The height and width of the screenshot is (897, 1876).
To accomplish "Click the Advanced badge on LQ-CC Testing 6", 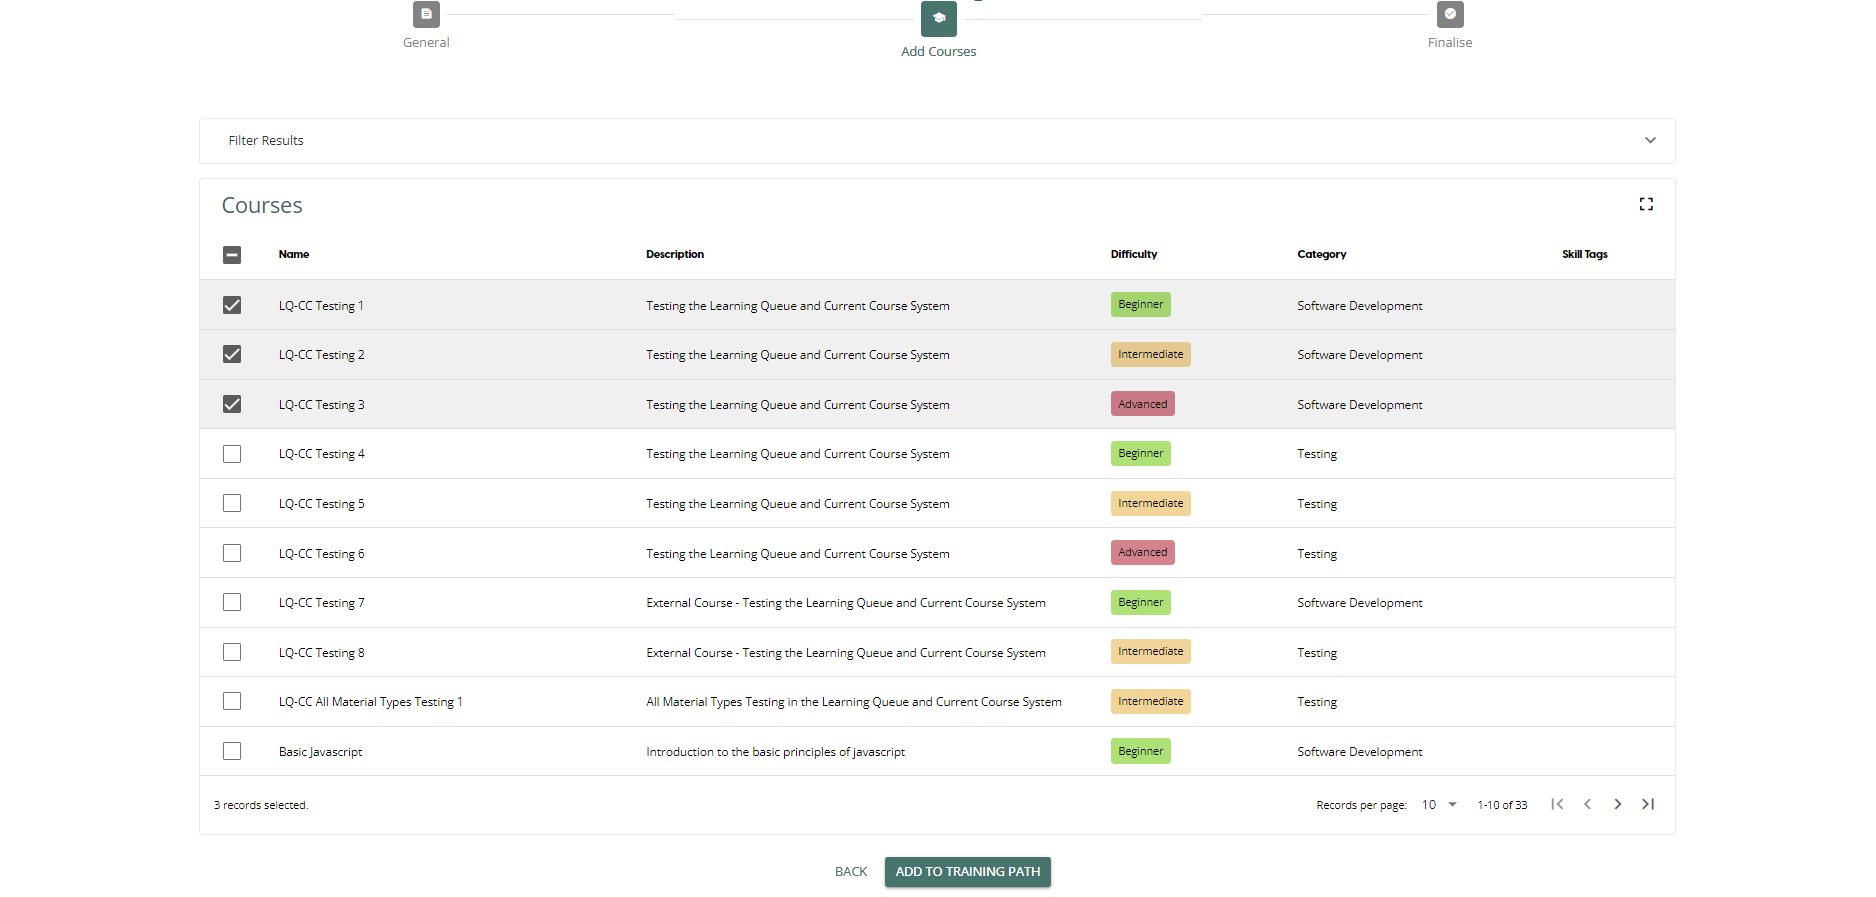I will point(1142,553).
